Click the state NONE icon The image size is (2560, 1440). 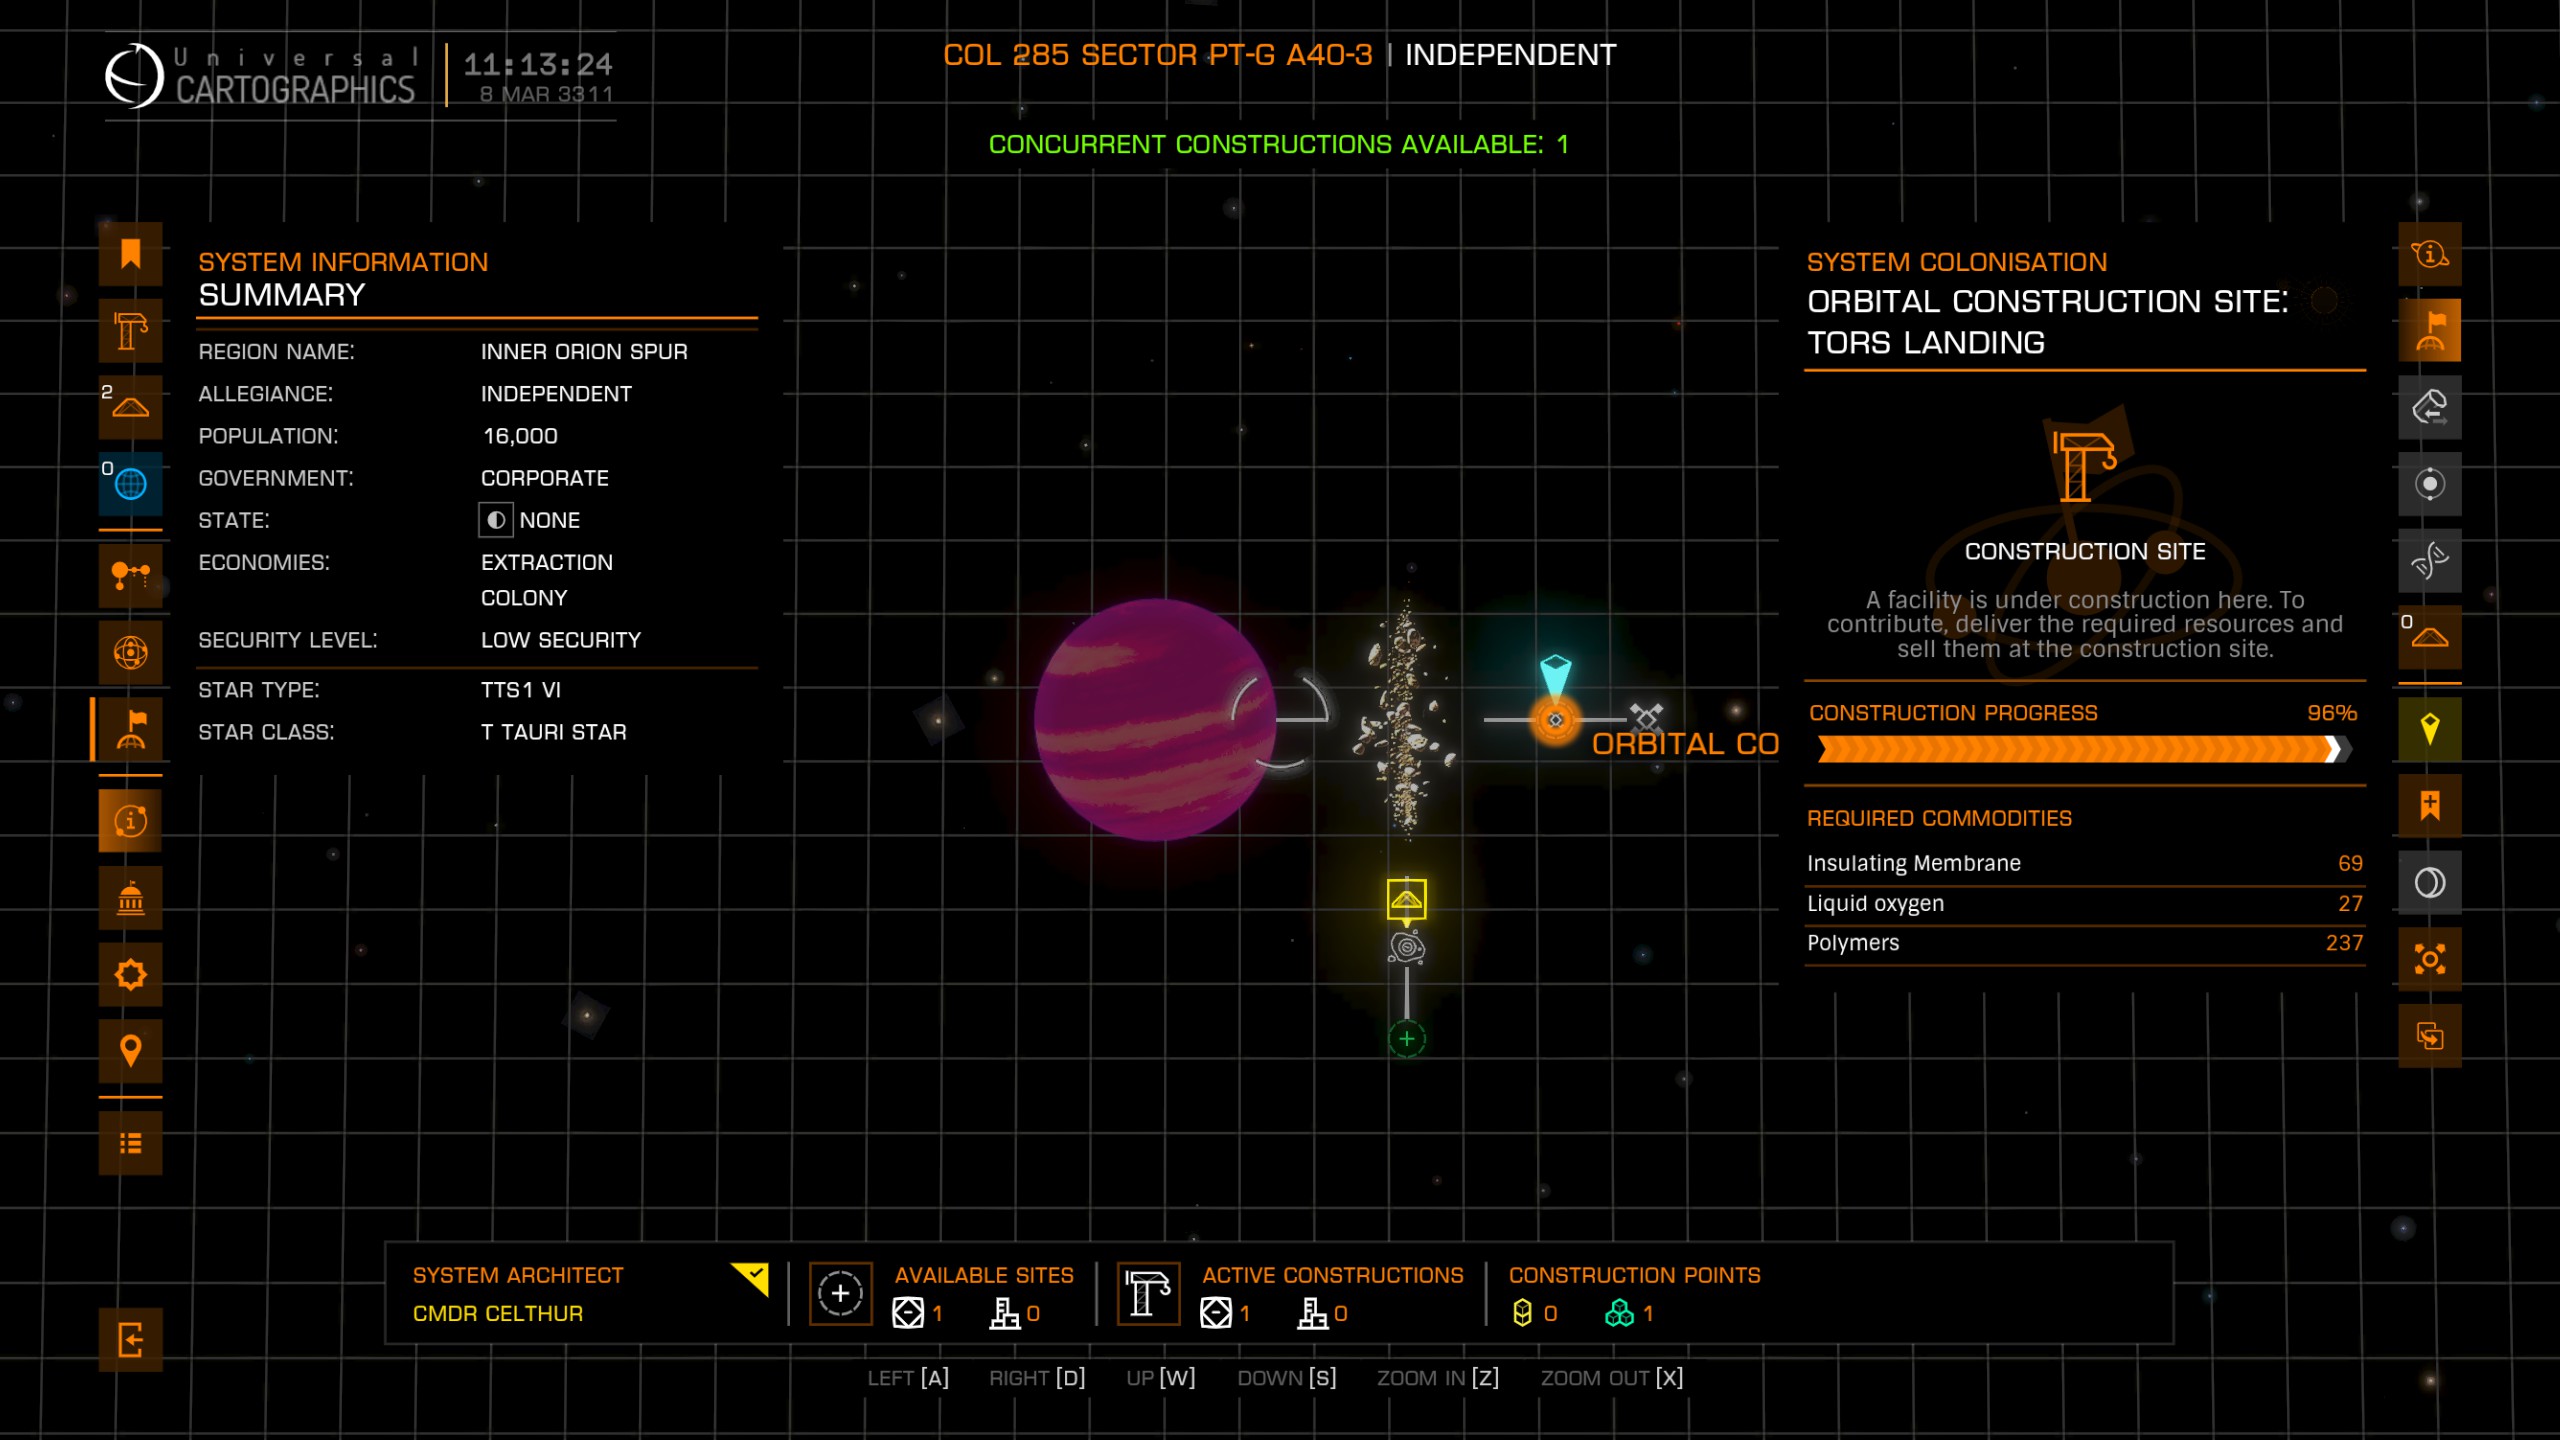click(x=495, y=520)
